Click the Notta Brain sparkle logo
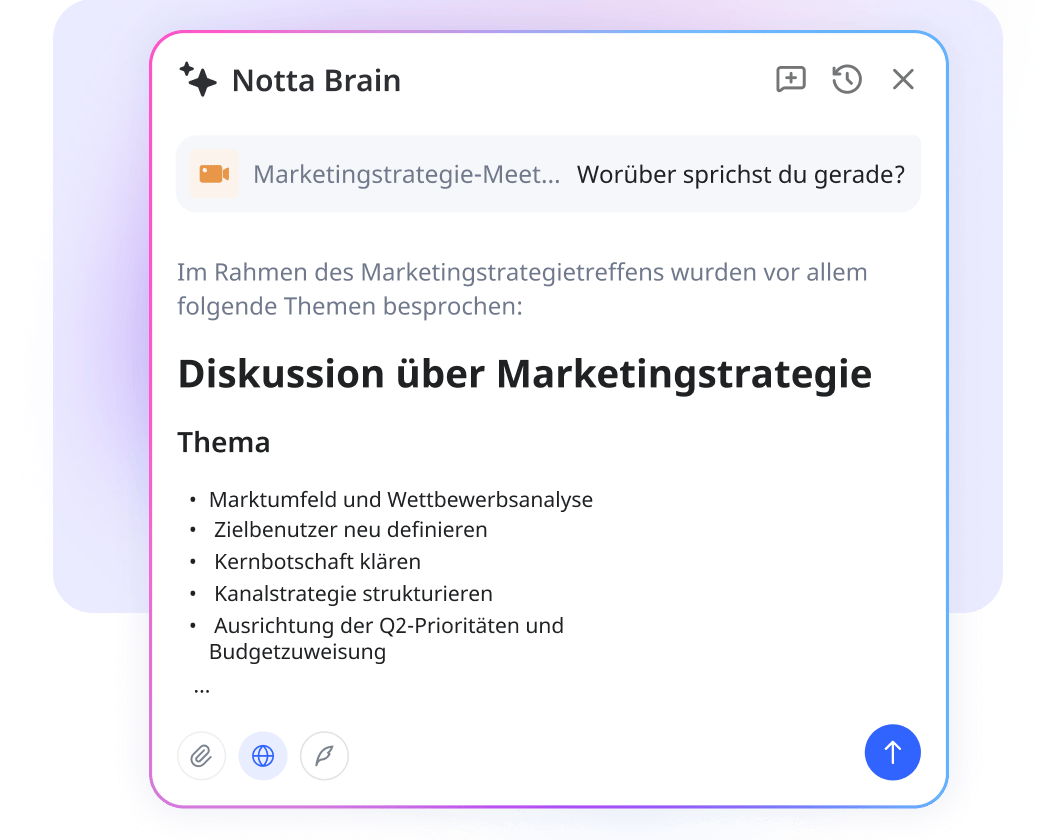Image resolution: width=1057 pixels, height=840 pixels. pos(198,80)
